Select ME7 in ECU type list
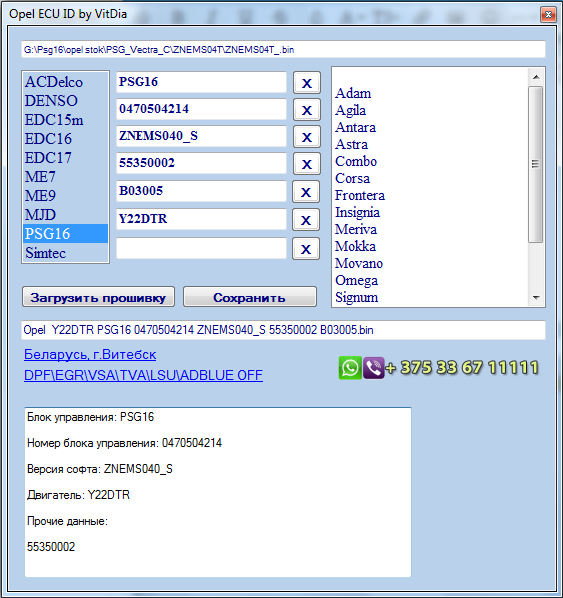 (x=65, y=177)
